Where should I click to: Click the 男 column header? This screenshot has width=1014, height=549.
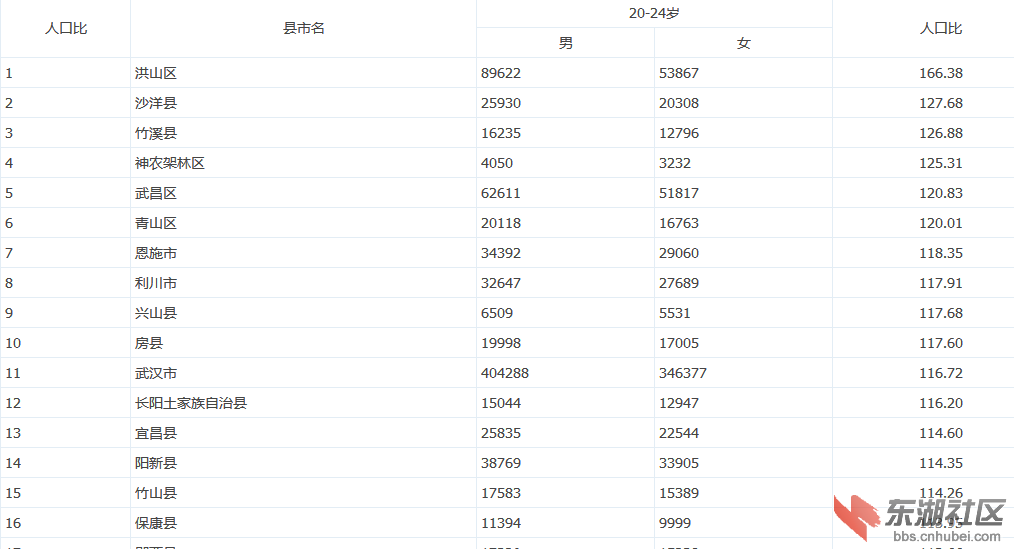tap(565, 43)
